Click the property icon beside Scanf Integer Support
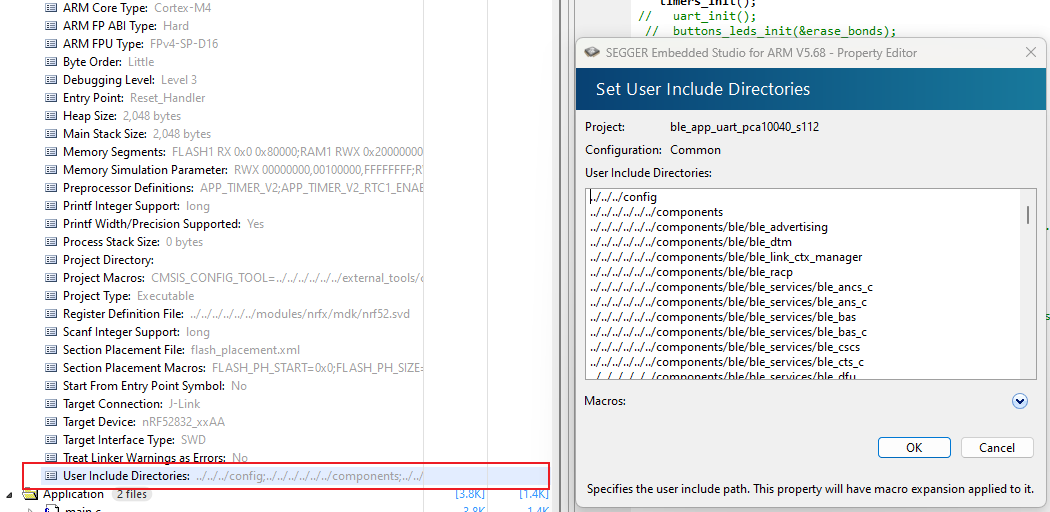Image resolution: width=1050 pixels, height=512 pixels. (50, 332)
